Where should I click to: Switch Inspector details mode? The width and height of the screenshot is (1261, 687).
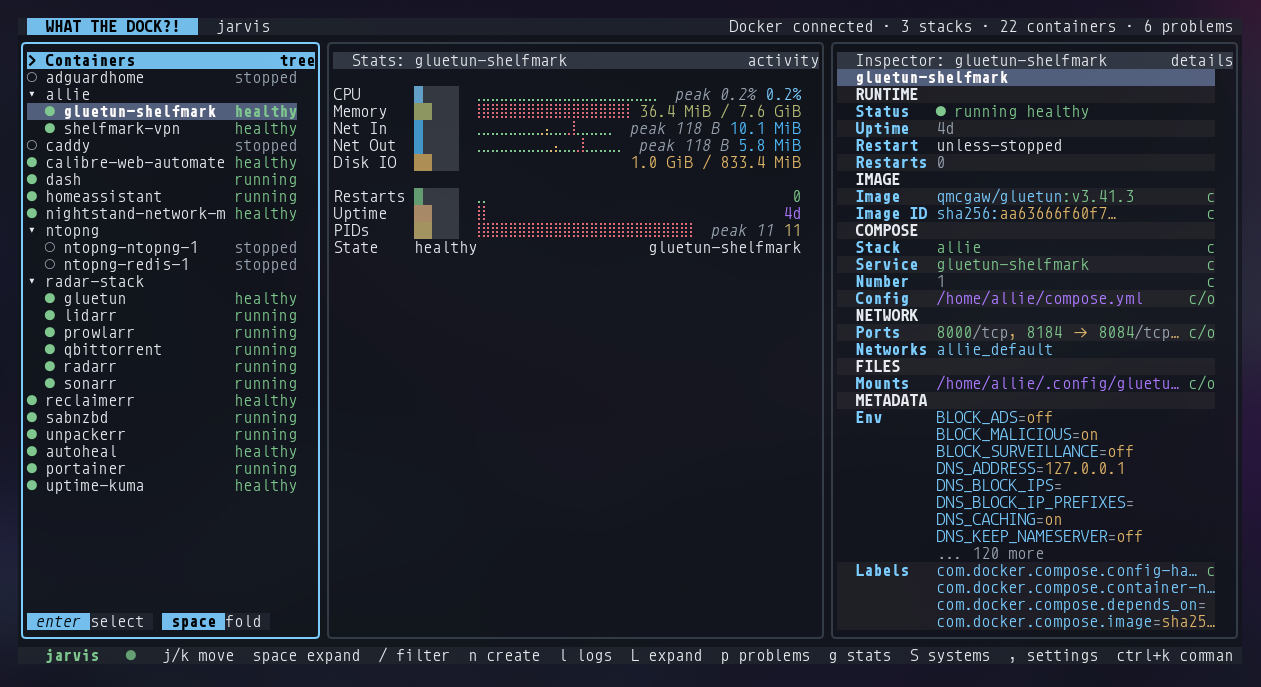[x=1202, y=61]
